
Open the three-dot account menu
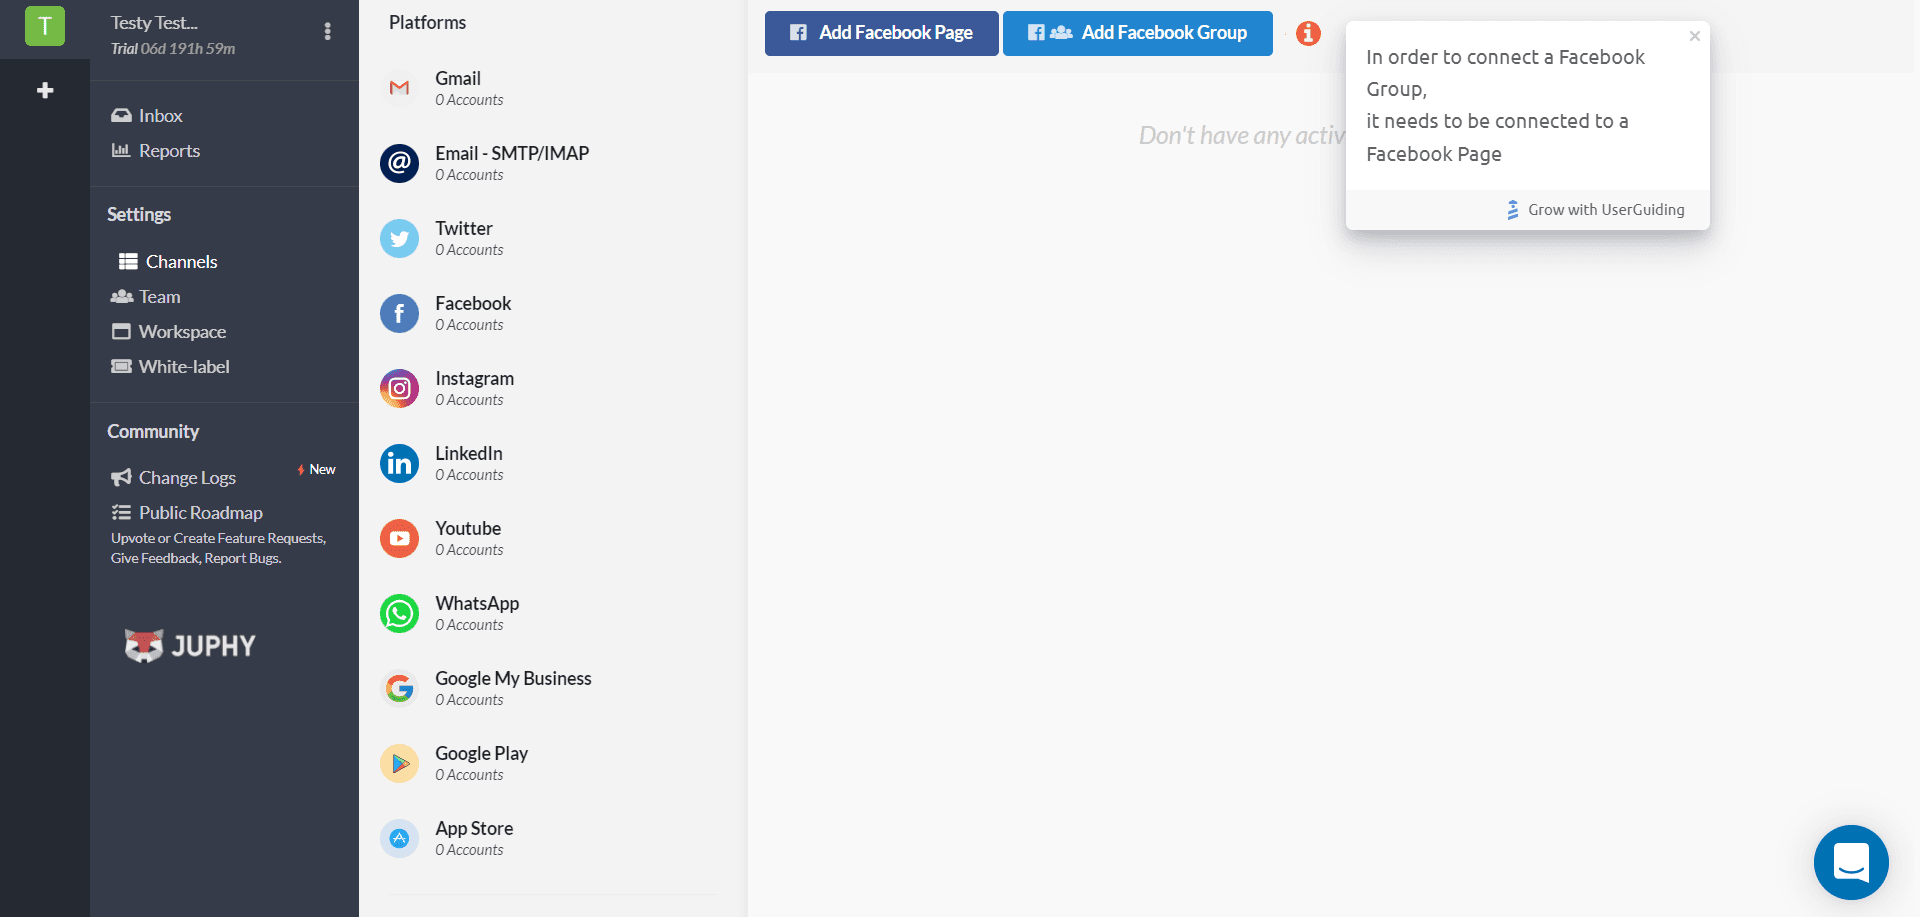(x=327, y=31)
